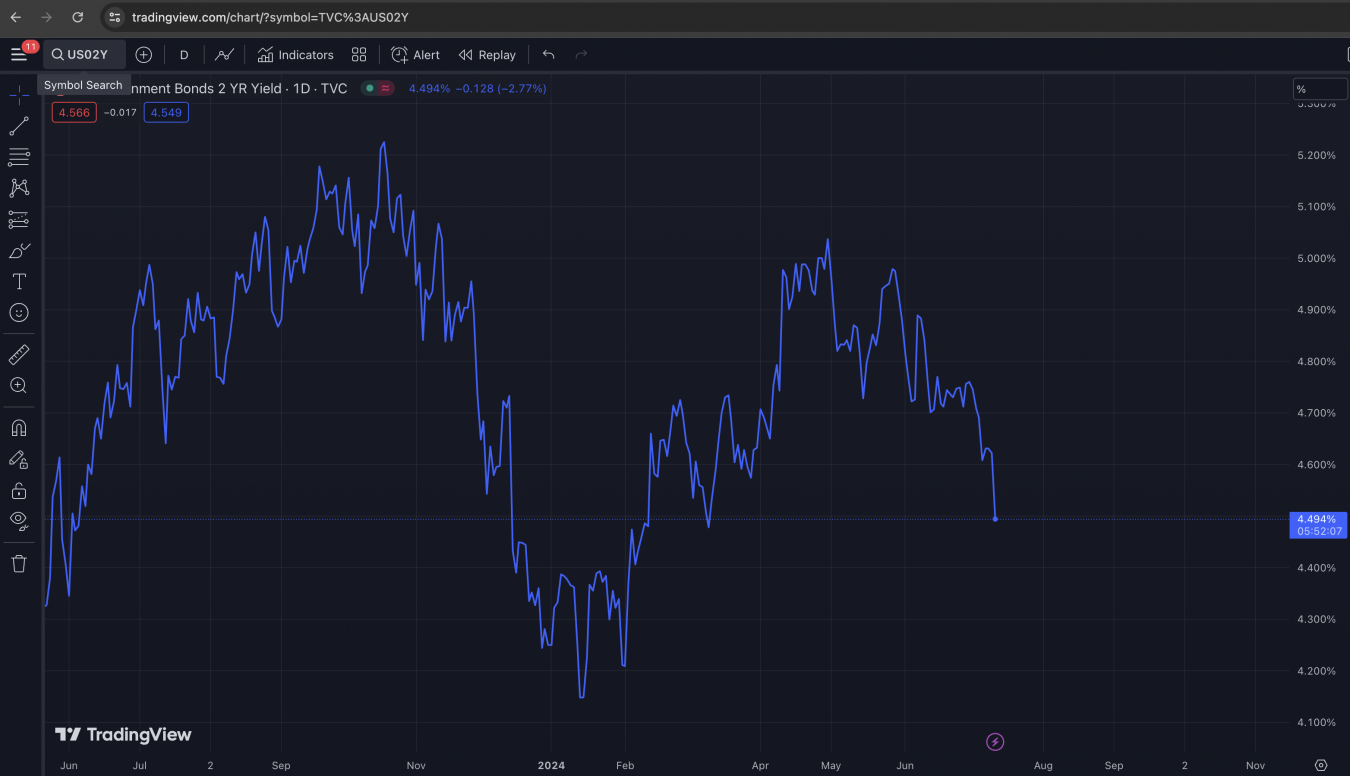Start bar Replay mode
This screenshot has width=1350, height=776.
coord(487,54)
